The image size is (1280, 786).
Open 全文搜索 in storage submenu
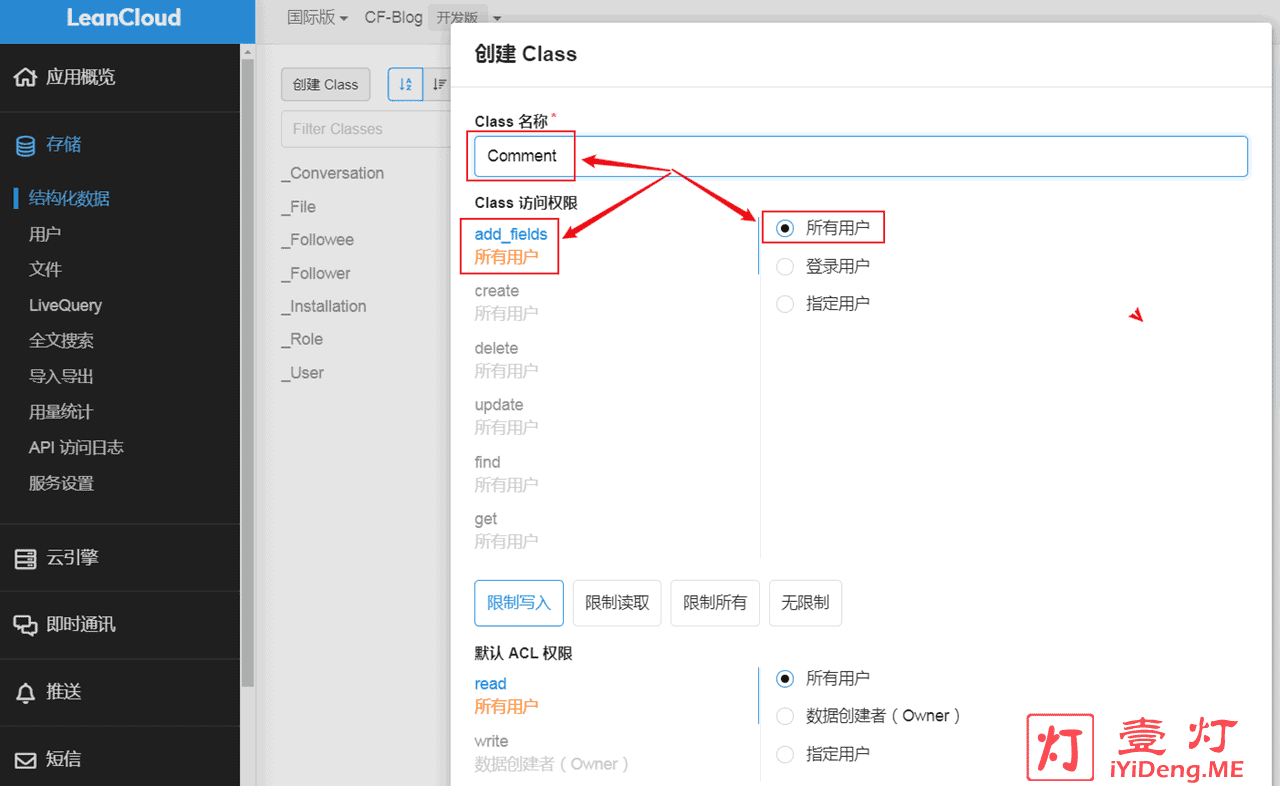click(x=61, y=341)
